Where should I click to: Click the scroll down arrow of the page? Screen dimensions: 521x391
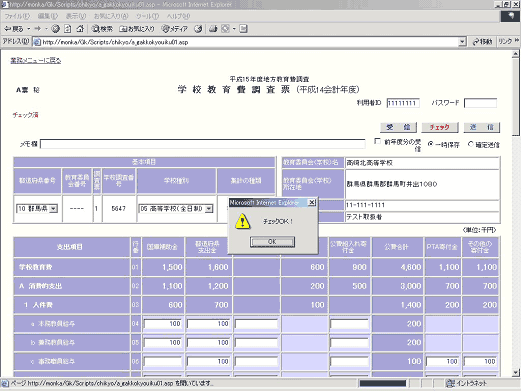516,372
